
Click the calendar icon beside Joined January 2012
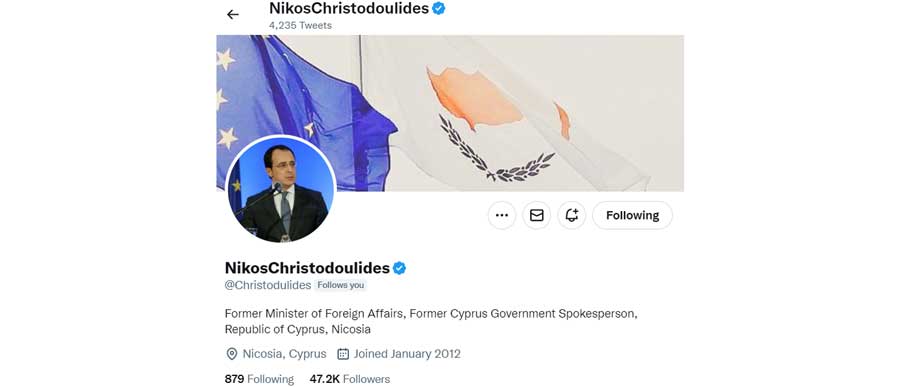[x=343, y=354]
